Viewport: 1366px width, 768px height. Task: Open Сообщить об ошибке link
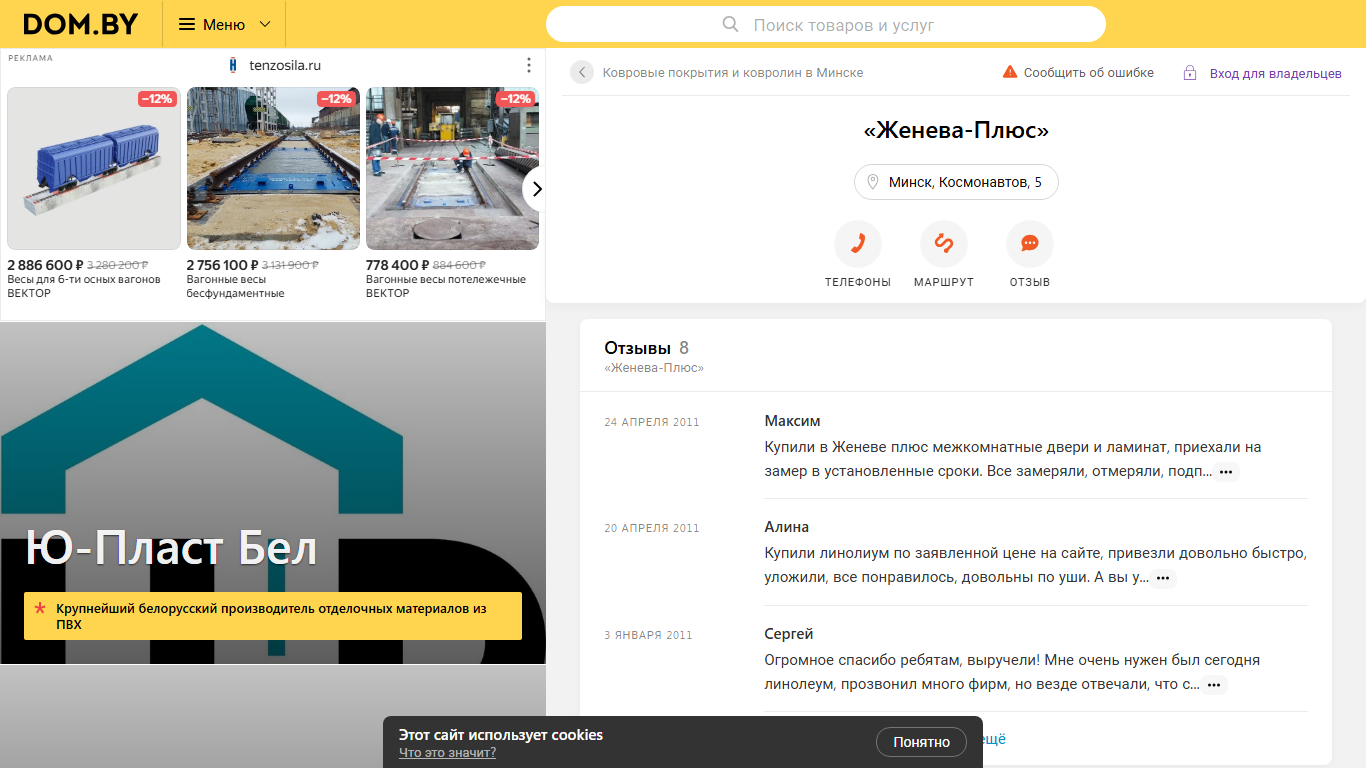1089,72
